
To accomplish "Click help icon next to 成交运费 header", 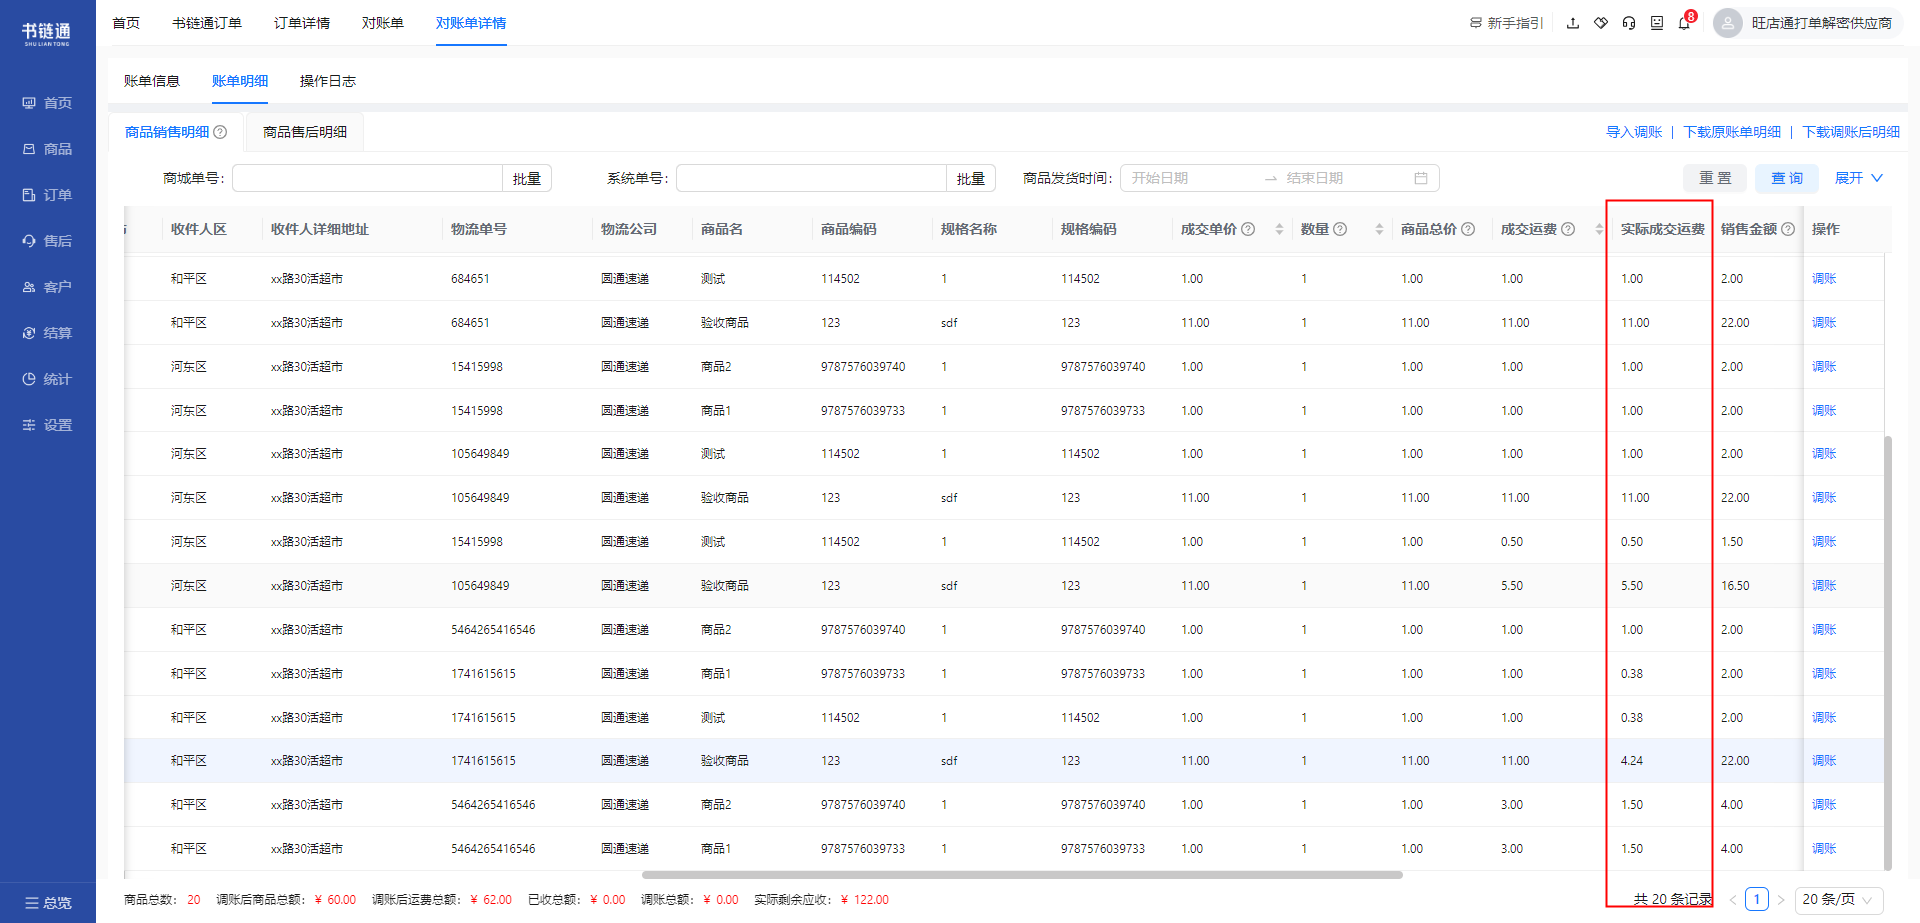I will [x=1568, y=229].
